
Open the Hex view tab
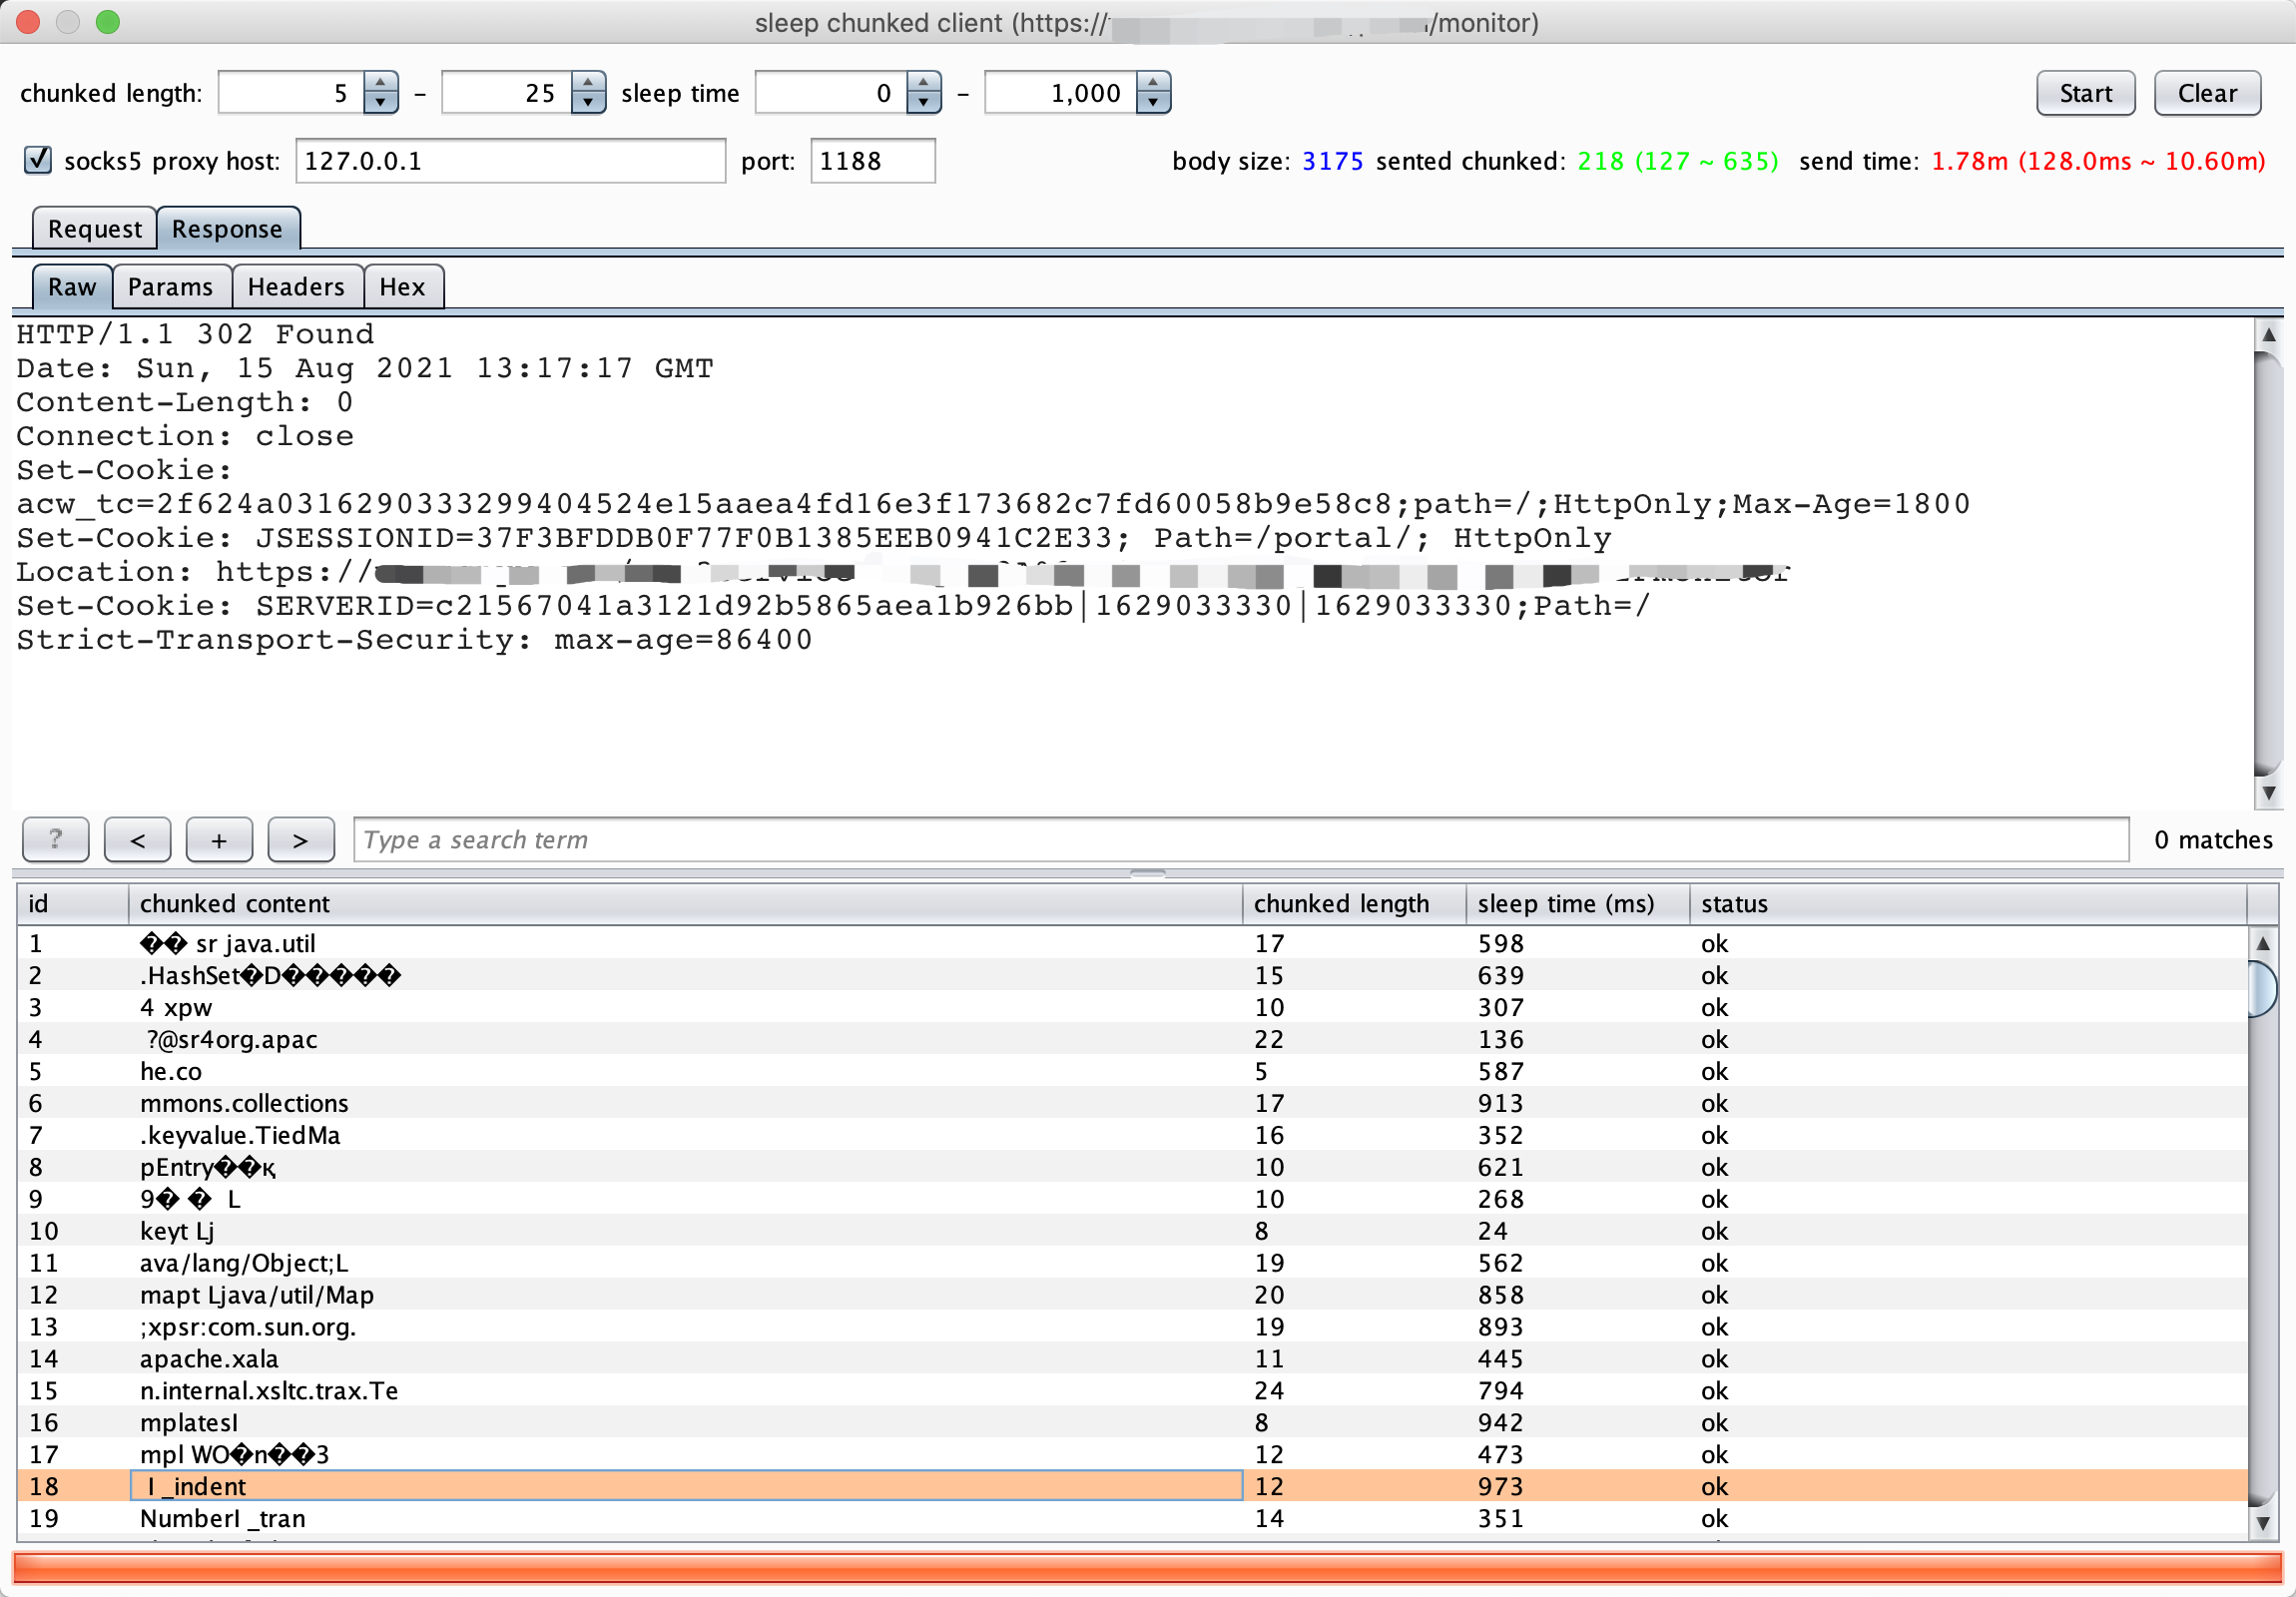click(x=402, y=287)
